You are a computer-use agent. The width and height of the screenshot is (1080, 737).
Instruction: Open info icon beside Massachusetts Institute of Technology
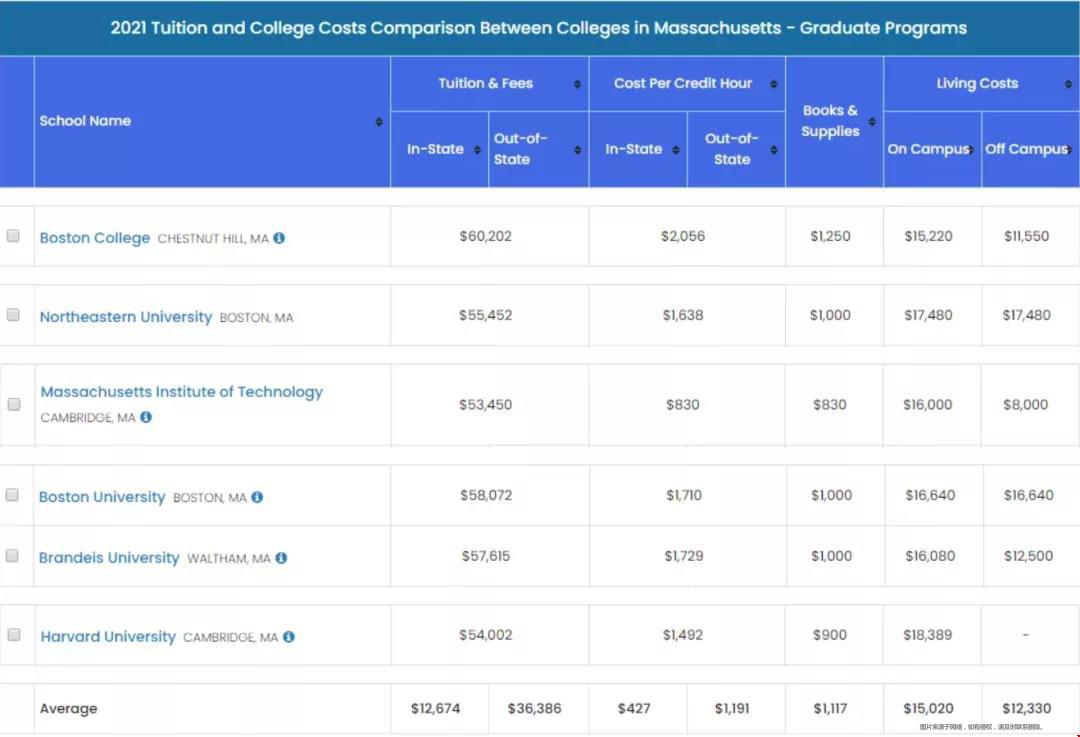tap(146, 417)
